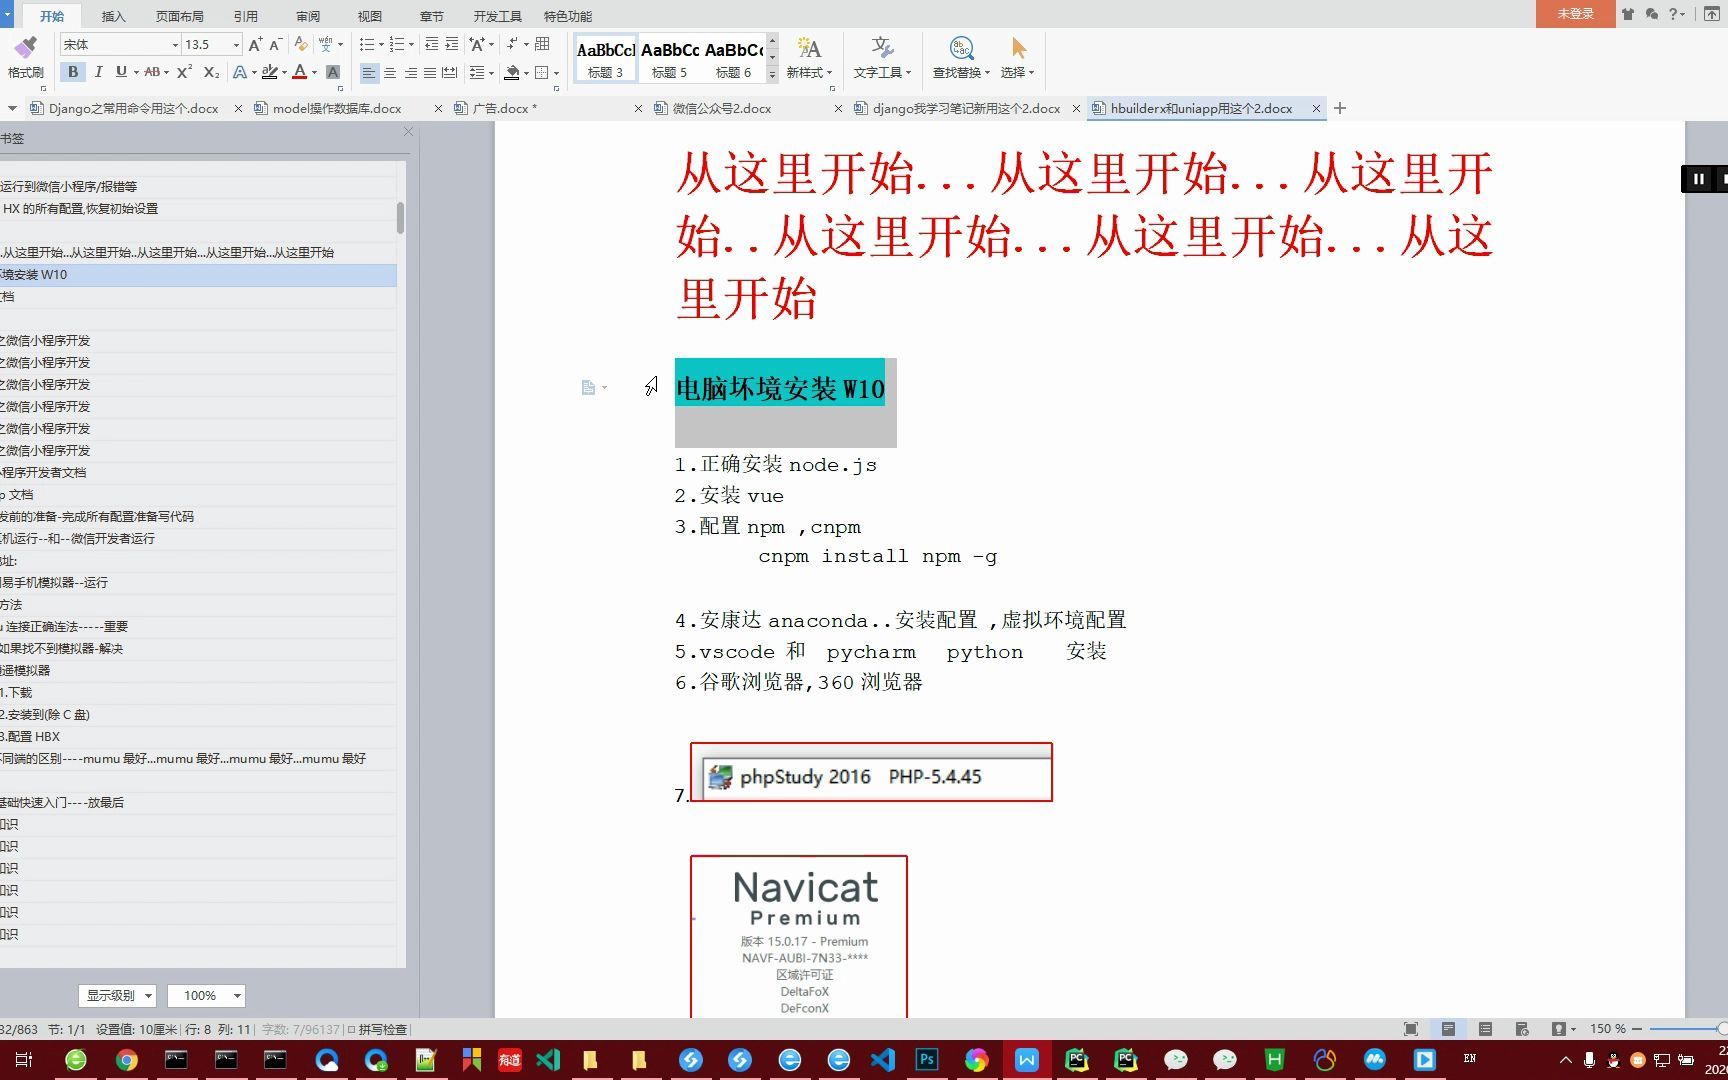
Task: Toggle italic formatting button
Action: [98, 72]
